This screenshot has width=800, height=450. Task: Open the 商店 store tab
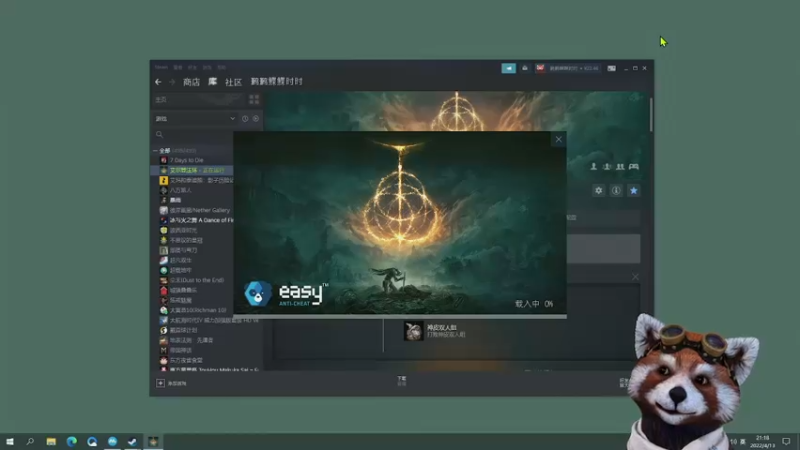[x=191, y=82]
